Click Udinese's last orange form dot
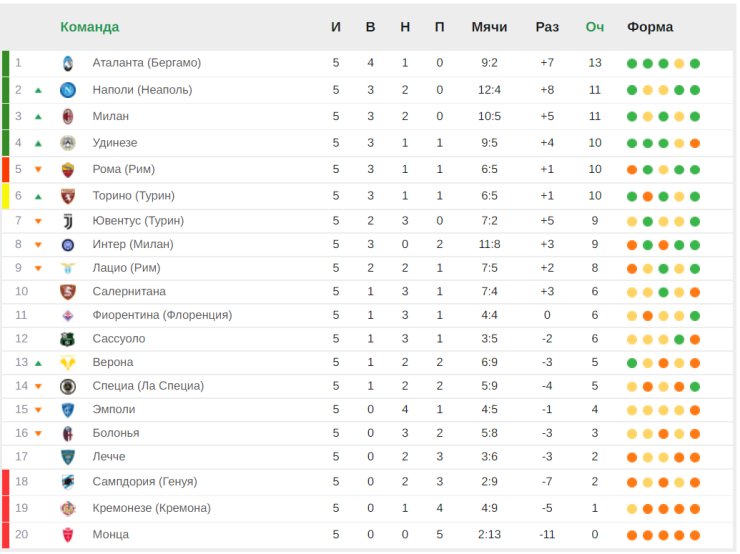Viewport: 740px width, 554px height. point(695,143)
